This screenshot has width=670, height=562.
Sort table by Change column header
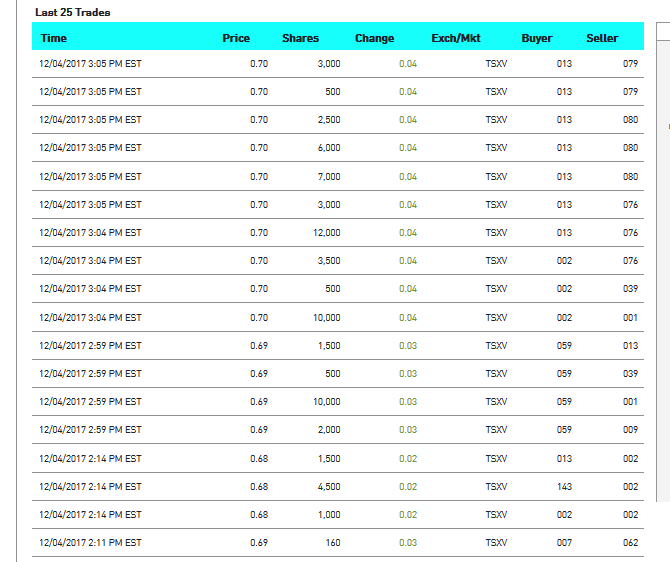pos(374,38)
